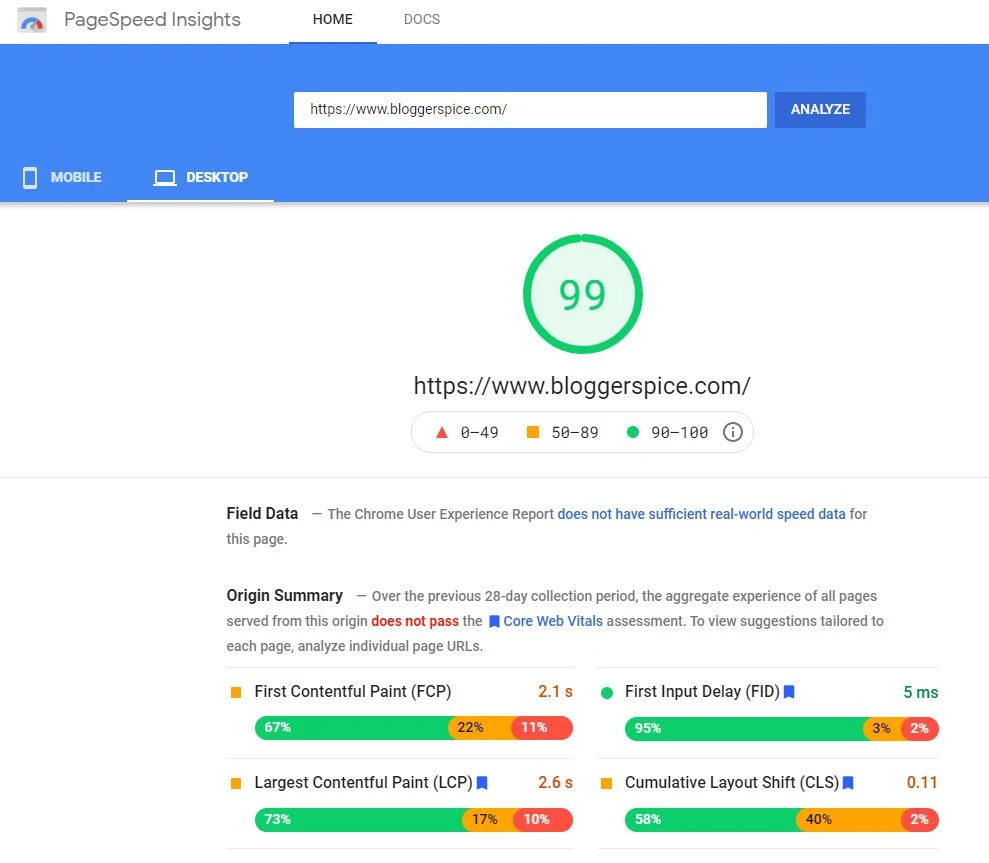The height and width of the screenshot is (863, 989).
Task: Click the bookmark icon next to First Input Delay
Action: coord(789,692)
